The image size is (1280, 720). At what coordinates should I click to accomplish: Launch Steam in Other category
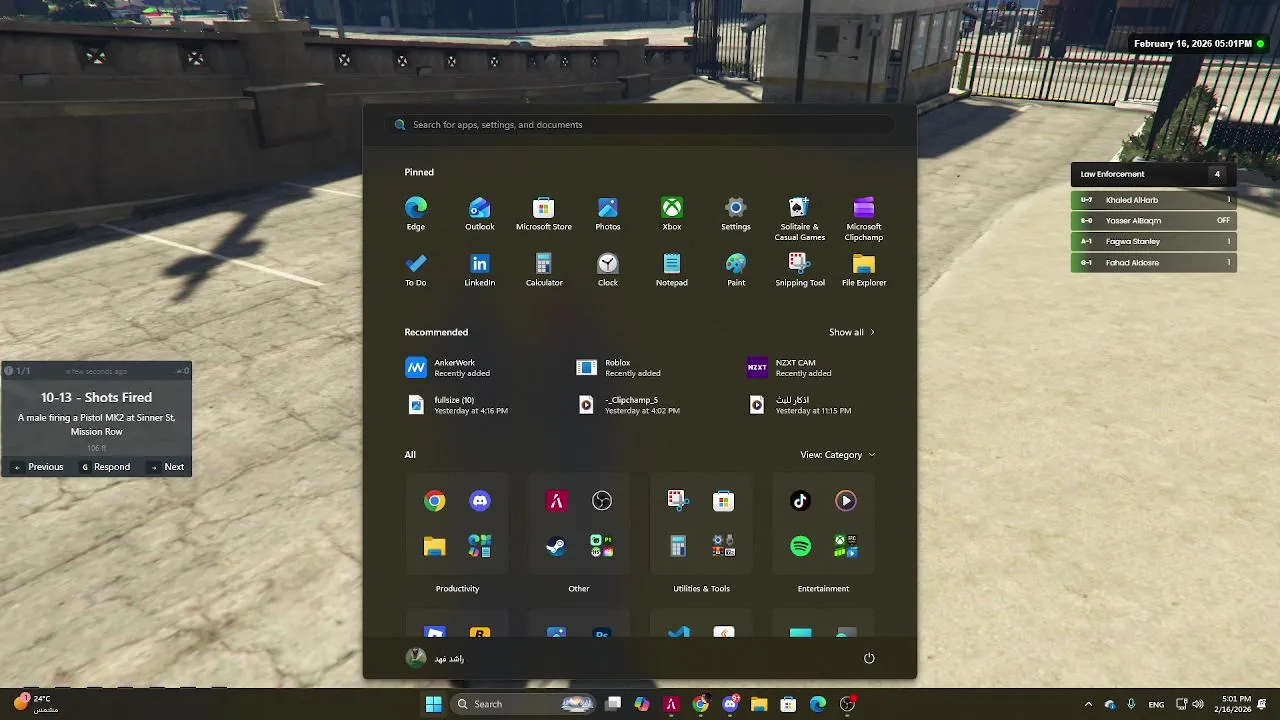(556, 546)
